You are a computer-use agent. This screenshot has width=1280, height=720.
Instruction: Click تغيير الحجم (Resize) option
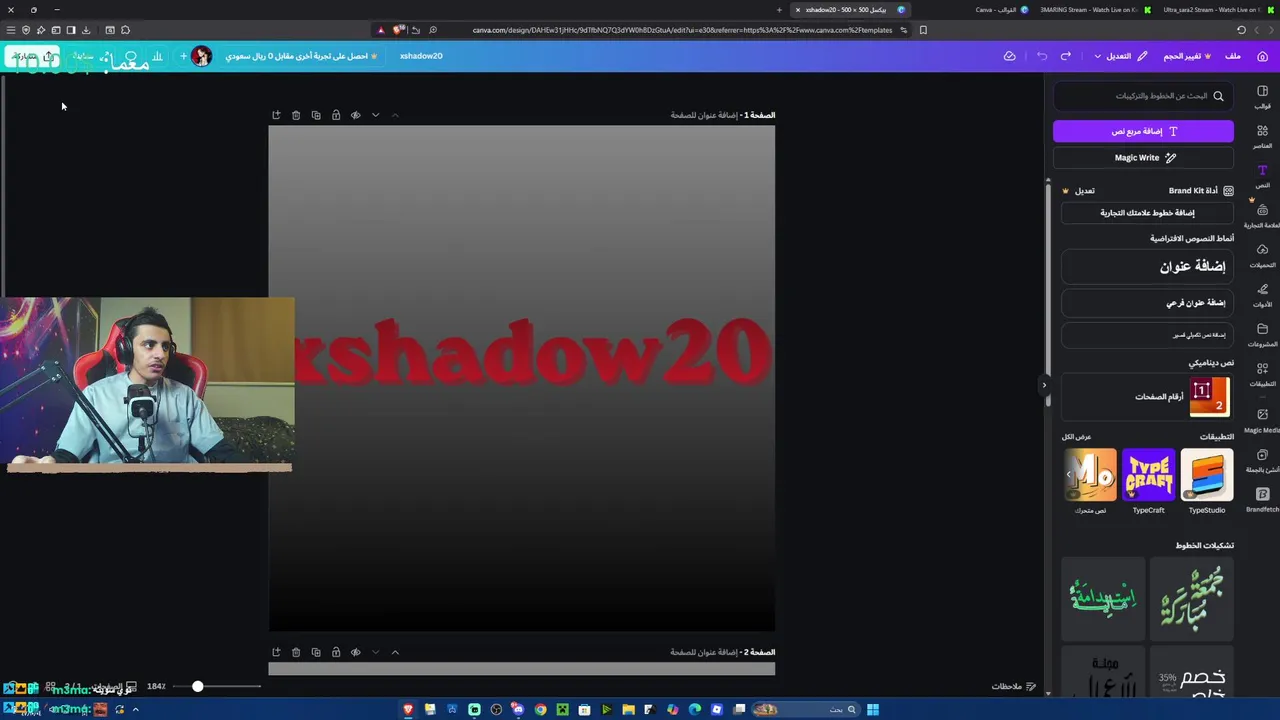1187,56
